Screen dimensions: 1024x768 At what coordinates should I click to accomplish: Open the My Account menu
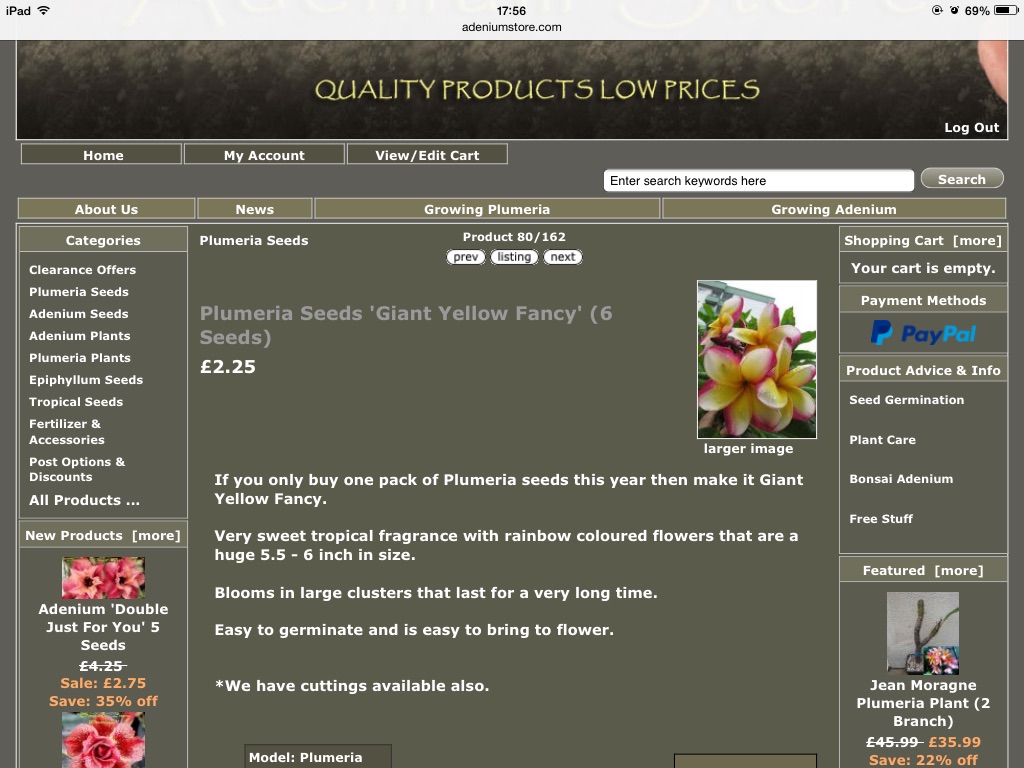click(264, 155)
